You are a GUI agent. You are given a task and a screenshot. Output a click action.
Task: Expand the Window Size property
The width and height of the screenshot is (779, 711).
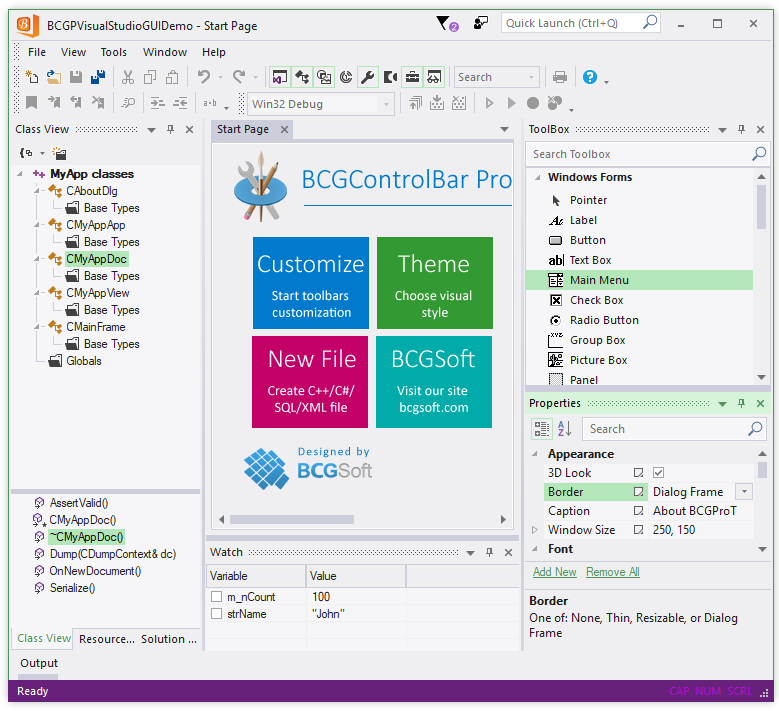tap(535, 530)
